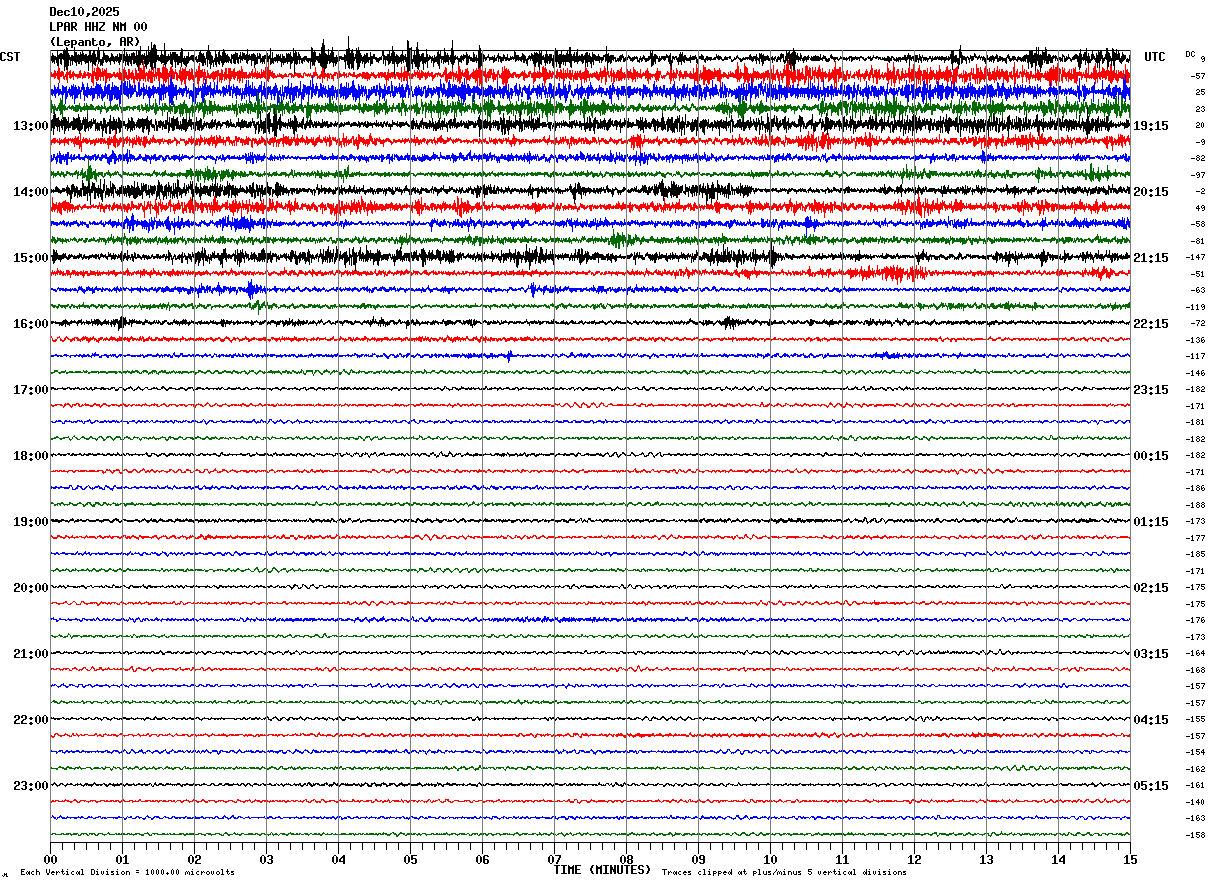This screenshot has height=886, width=1210.
Task: Select the 18:00 CST time label
Action: (31, 456)
